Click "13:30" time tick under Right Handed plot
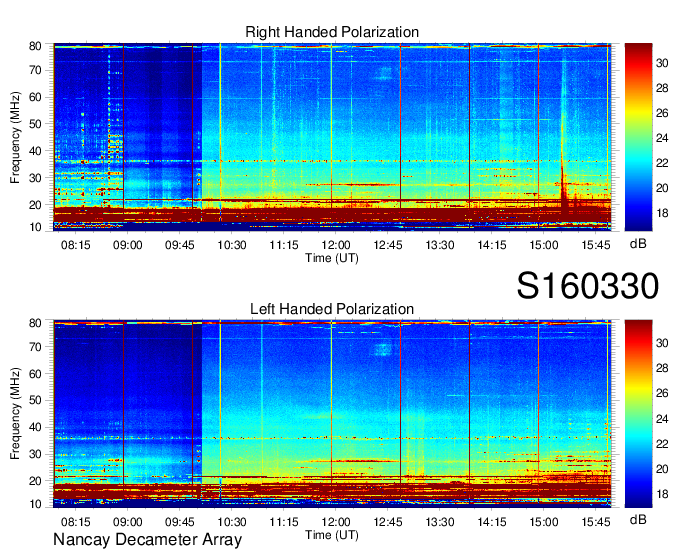 (440, 245)
